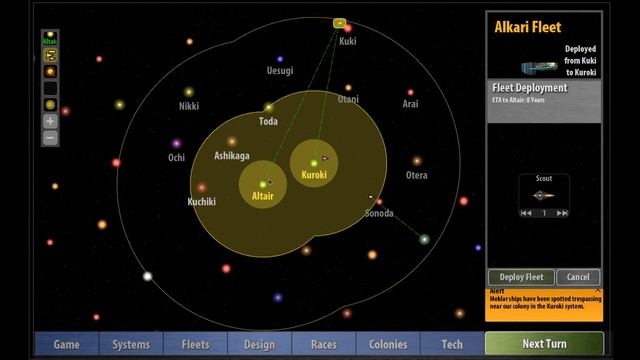This screenshot has height=360, width=640.
Task: Select the Ashikaga star
Action: [232, 142]
